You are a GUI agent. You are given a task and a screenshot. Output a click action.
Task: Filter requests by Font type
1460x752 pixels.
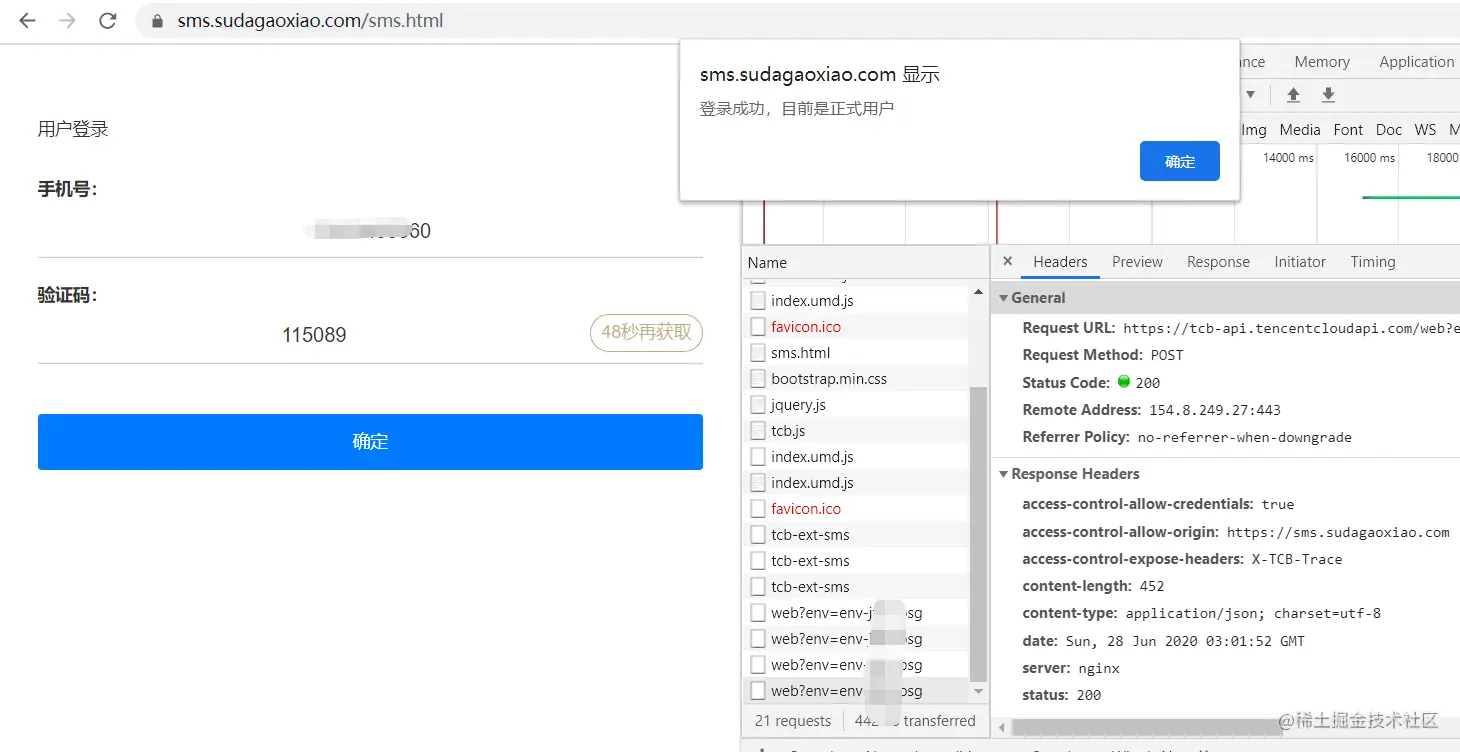[1348, 130]
